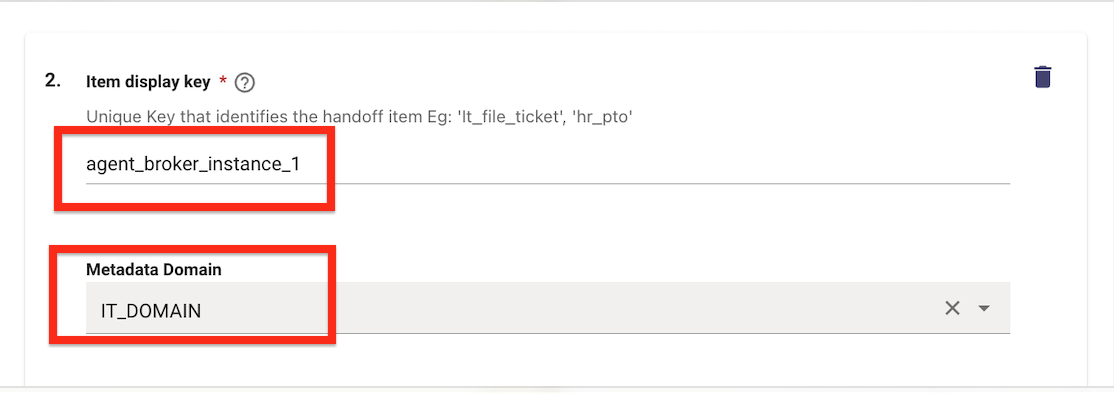Image resolution: width=1114 pixels, height=394 pixels.
Task: Click the gray page background outside the card
Action: click(x=1100, y=213)
